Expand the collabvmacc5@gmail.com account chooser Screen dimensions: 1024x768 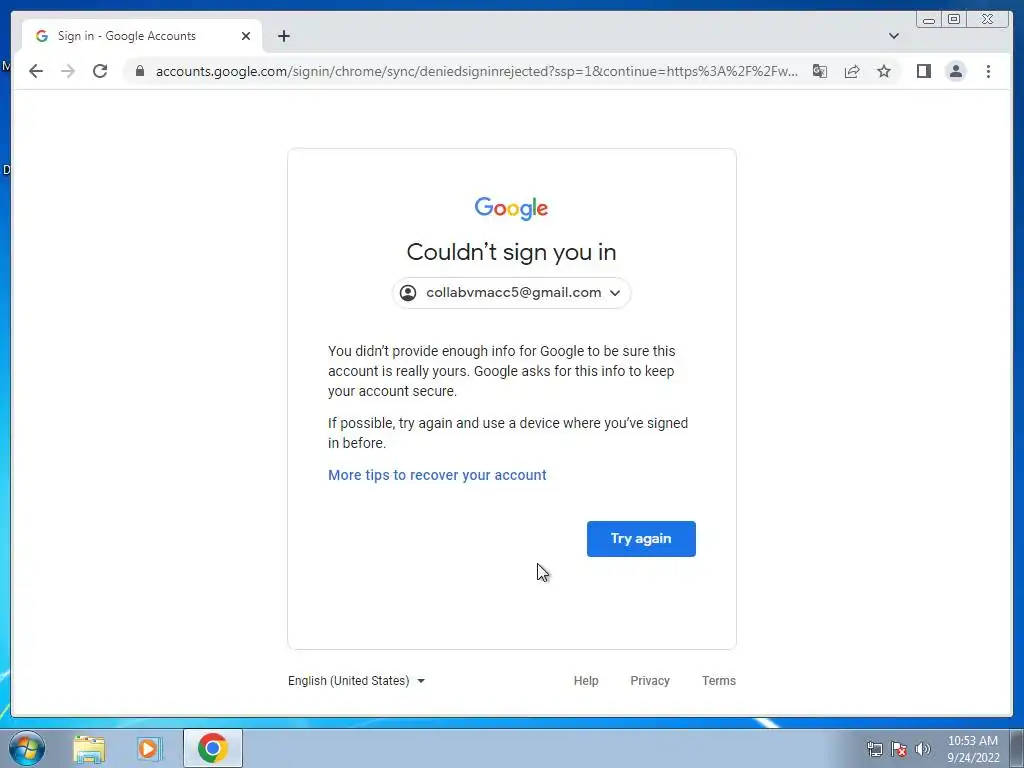pos(511,293)
